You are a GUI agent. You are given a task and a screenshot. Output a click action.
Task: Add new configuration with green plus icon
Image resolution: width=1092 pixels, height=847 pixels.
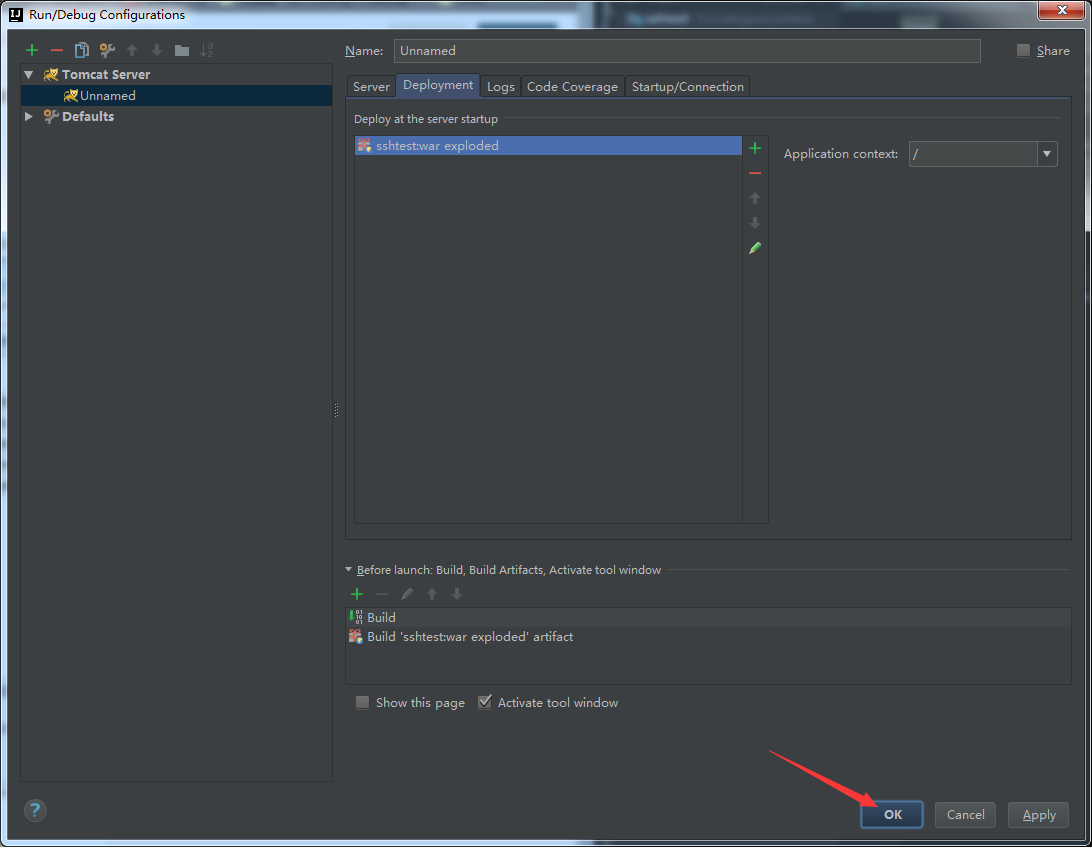point(32,50)
